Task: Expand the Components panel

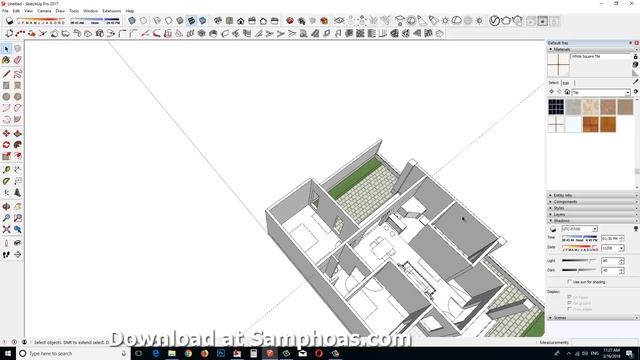Action: pos(551,202)
